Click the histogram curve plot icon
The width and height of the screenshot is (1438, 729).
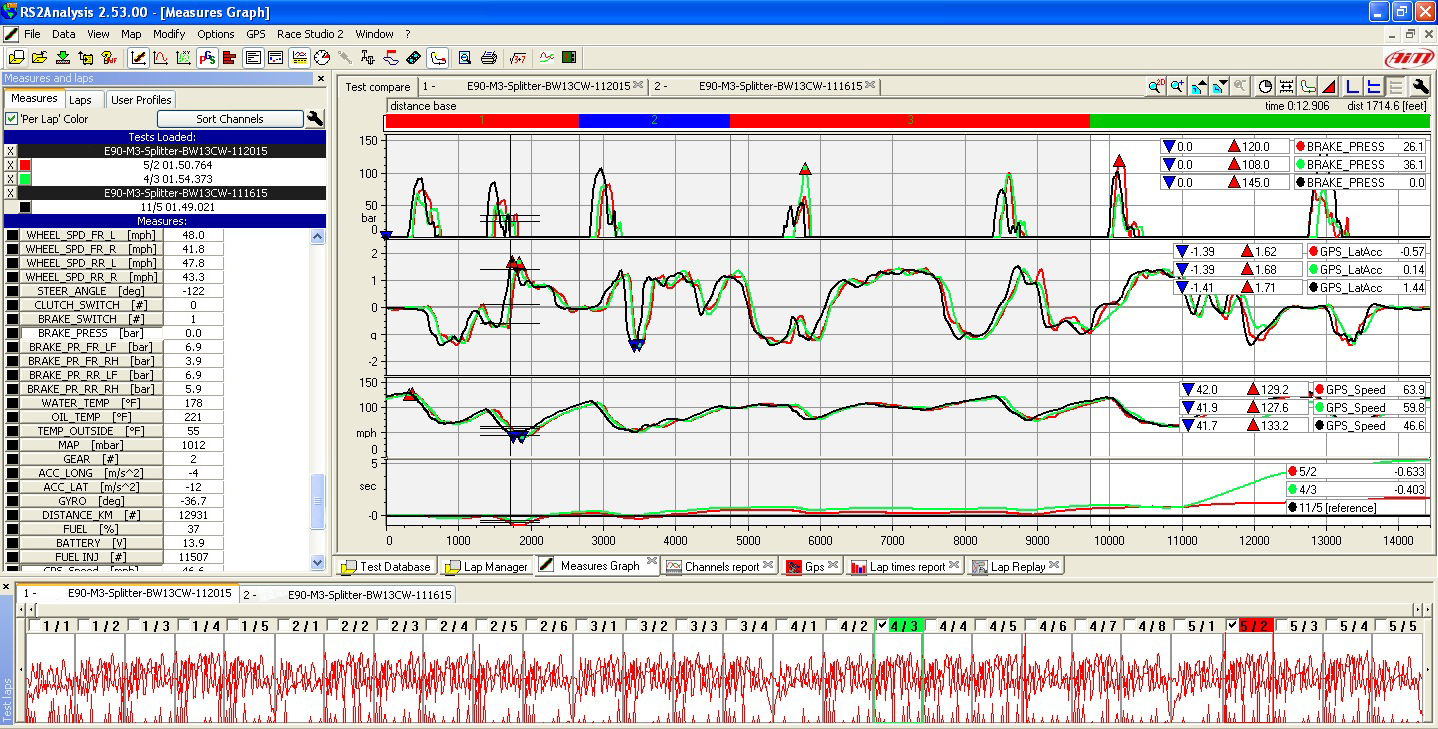(161, 57)
